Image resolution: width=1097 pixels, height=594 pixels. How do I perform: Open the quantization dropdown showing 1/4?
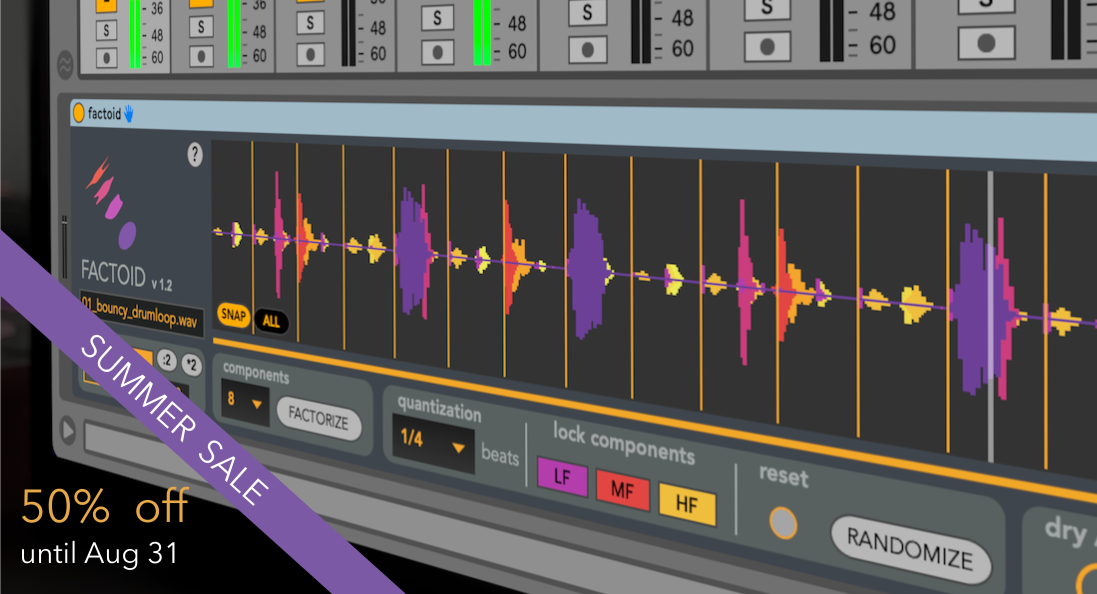433,444
